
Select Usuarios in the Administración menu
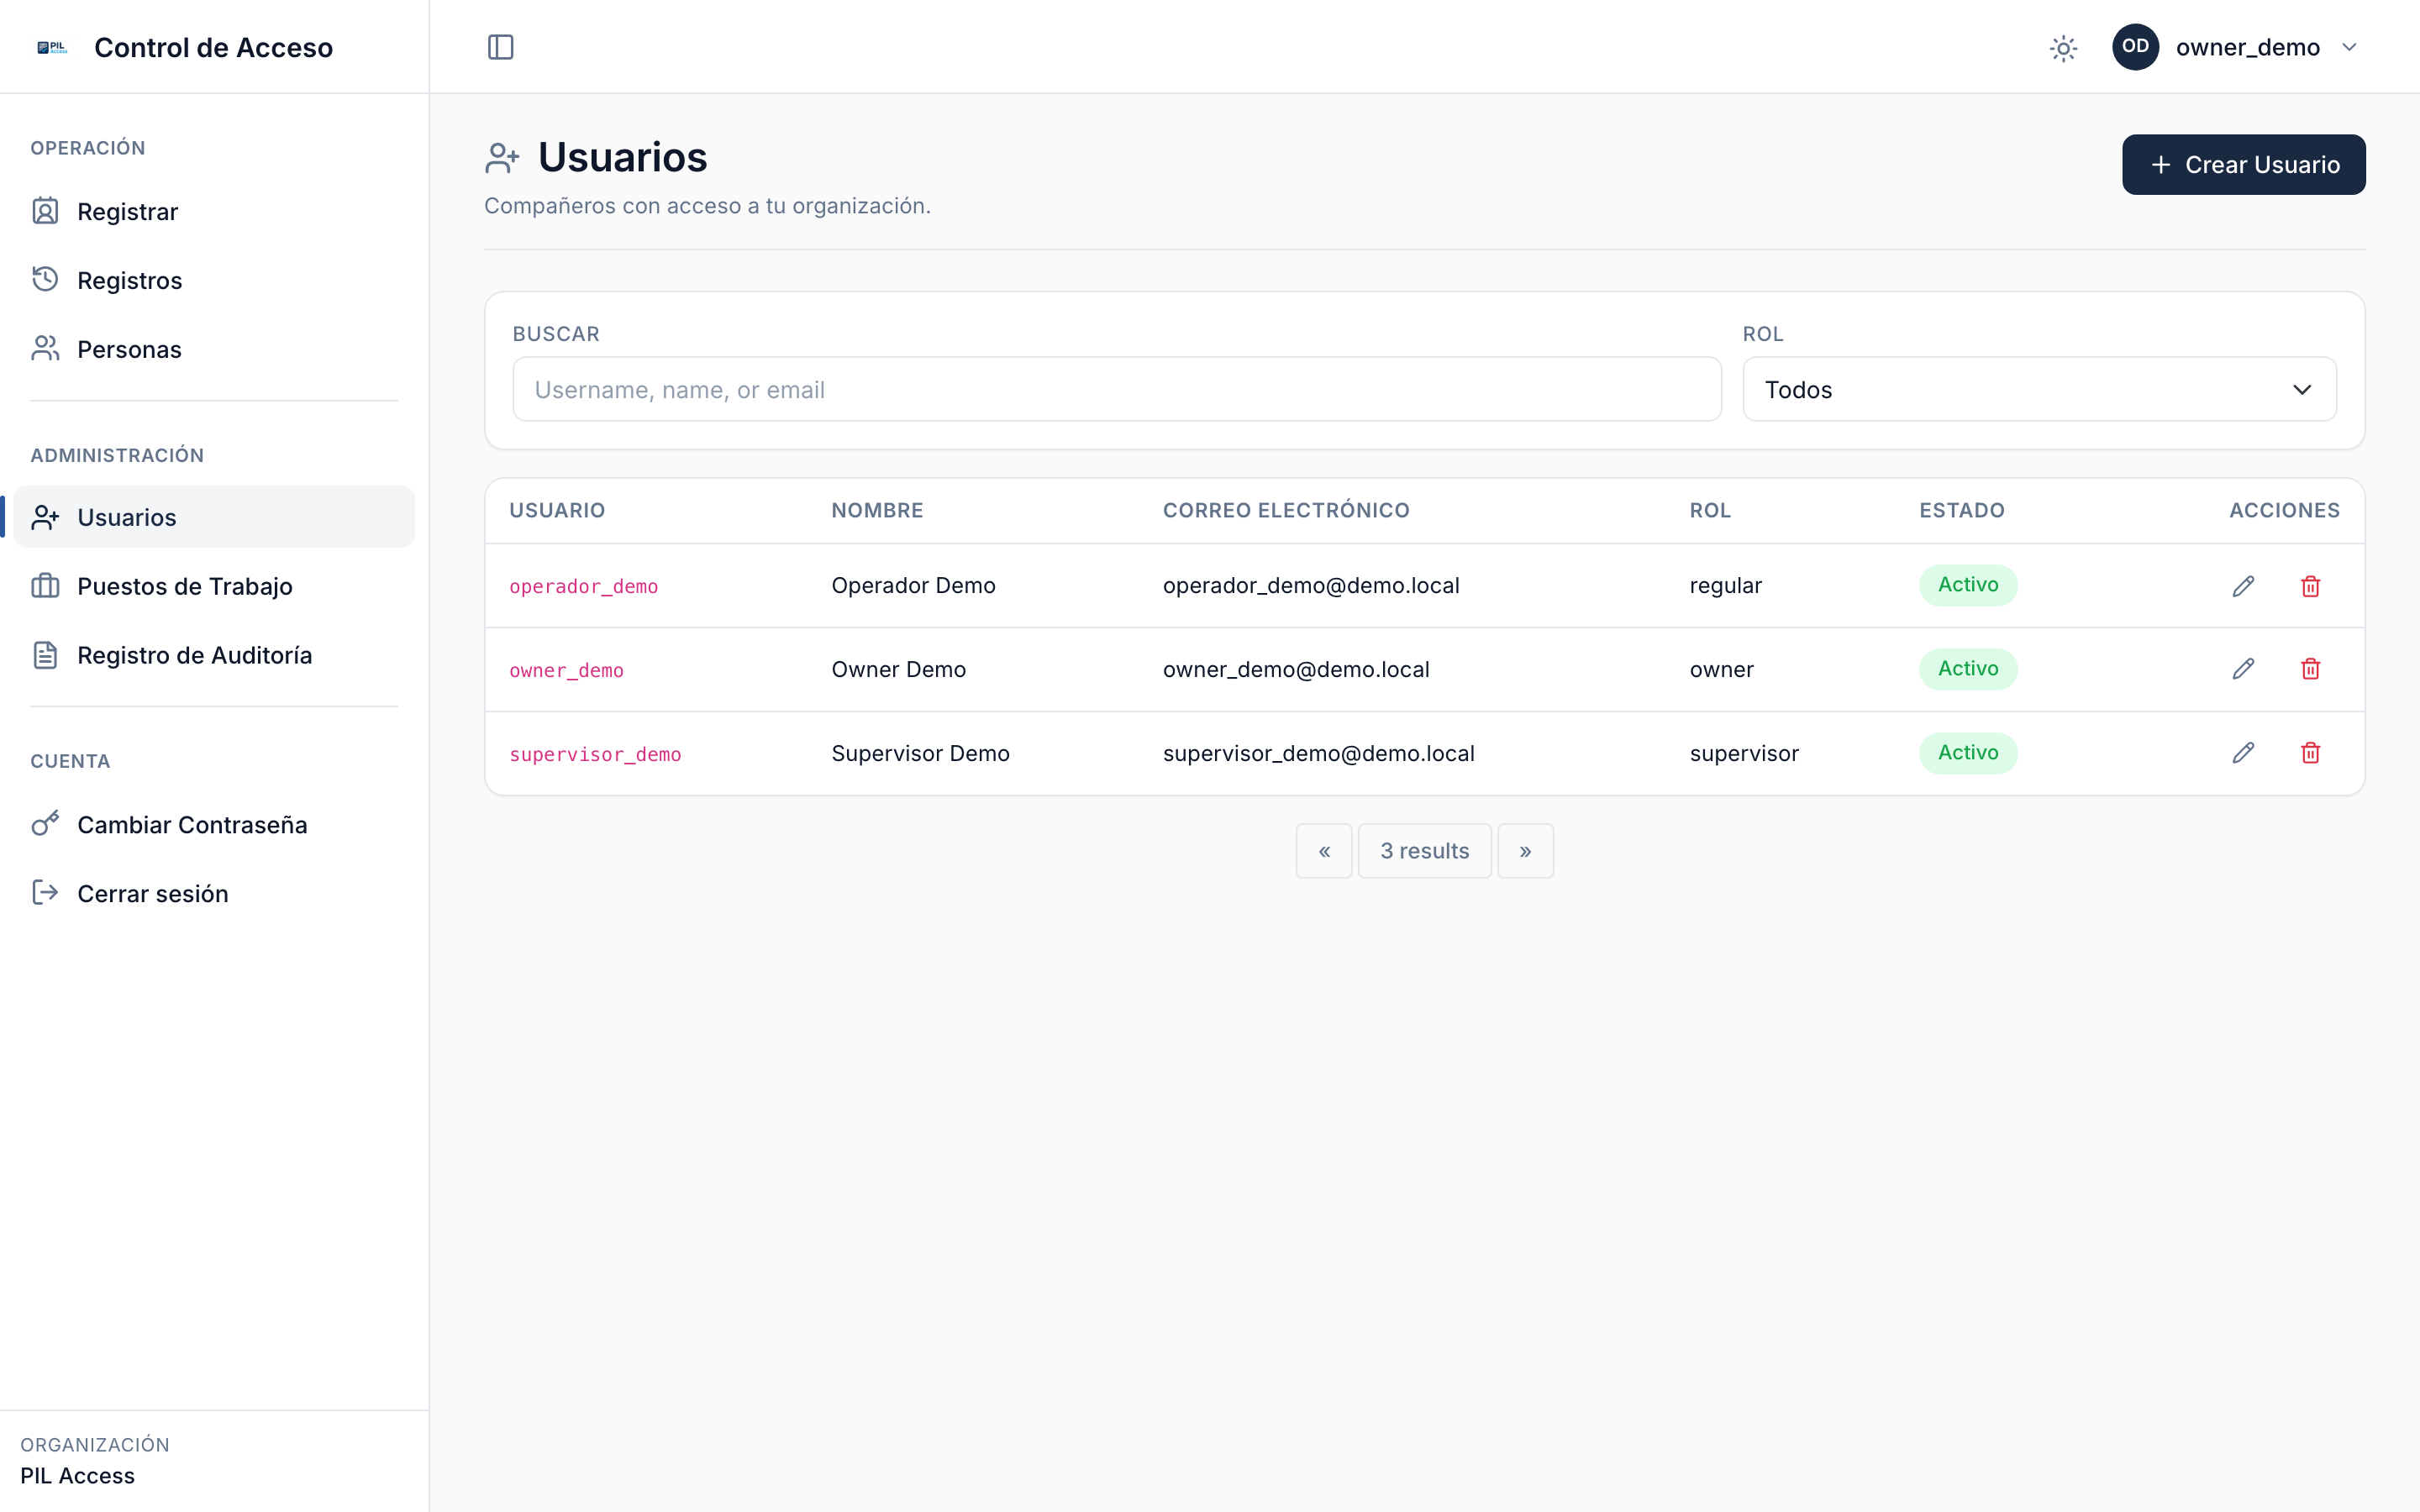[x=214, y=517]
